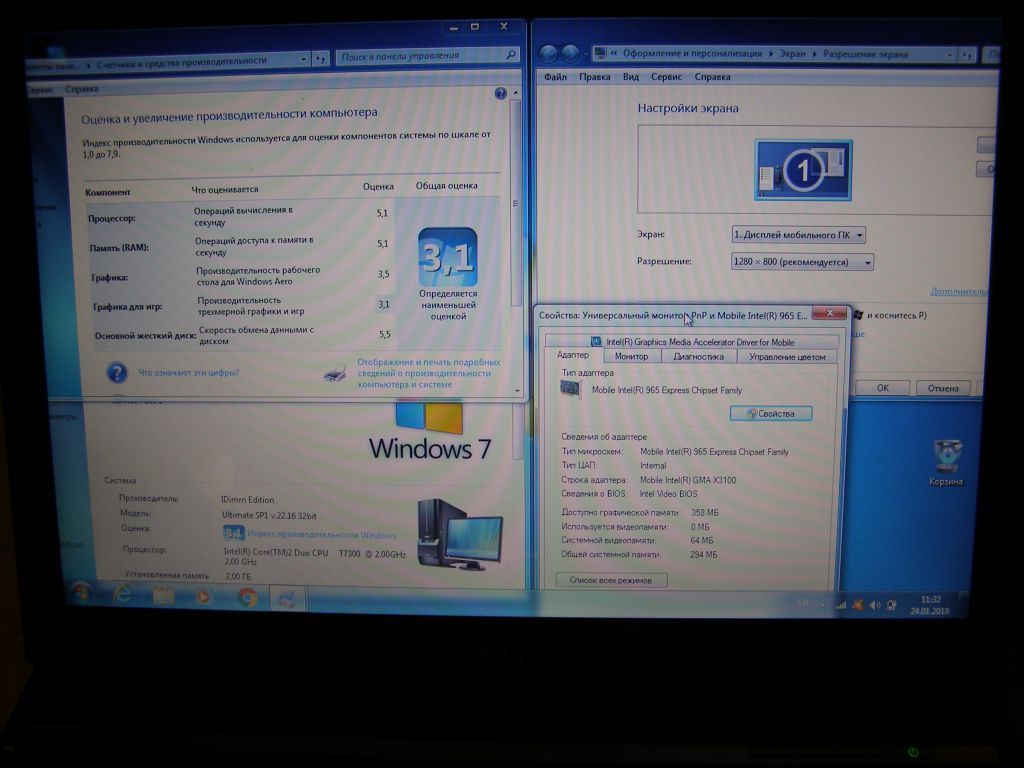Click the volume speaker tray icon
Screen dimensions: 1024x768
[875, 605]
